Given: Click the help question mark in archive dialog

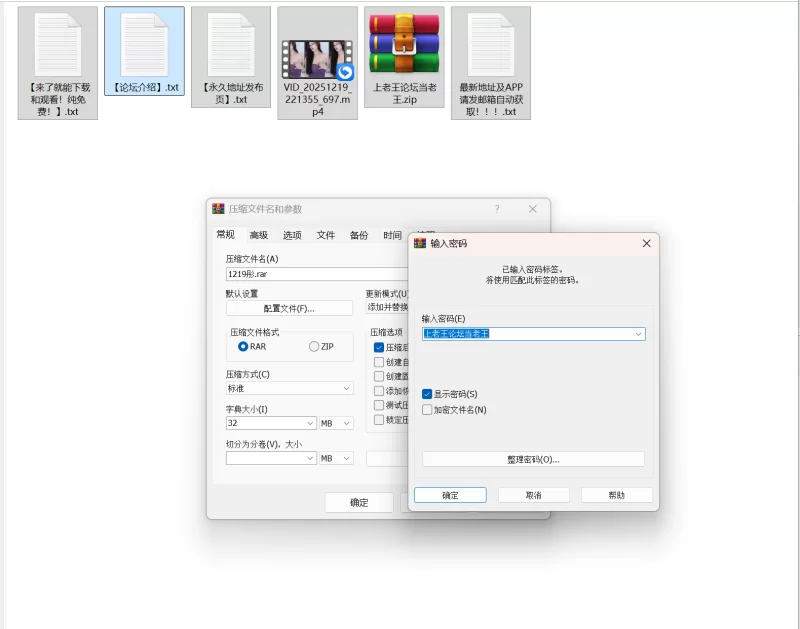Looking at the screenshot, I should pyautogui.click(x=497, y=209).
